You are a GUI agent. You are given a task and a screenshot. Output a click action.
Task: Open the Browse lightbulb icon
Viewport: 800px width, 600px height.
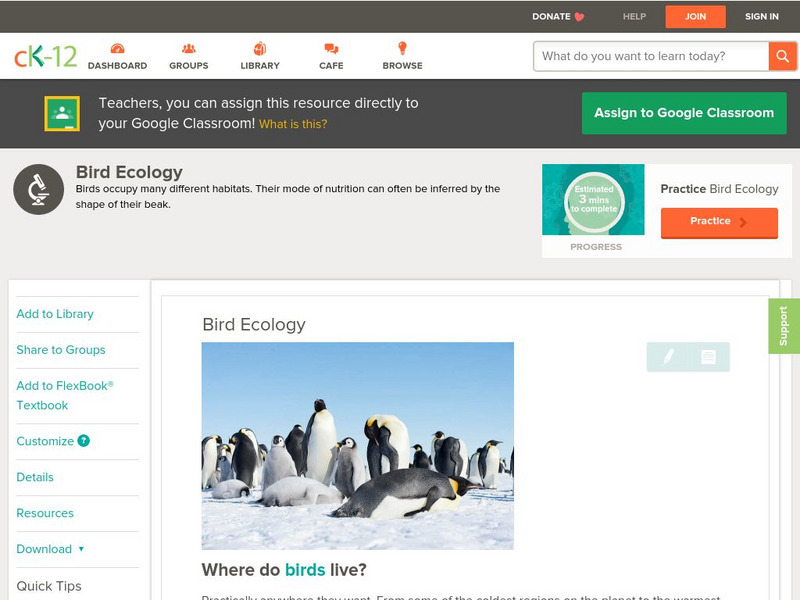pyautogui.click(x=403, y=48)
